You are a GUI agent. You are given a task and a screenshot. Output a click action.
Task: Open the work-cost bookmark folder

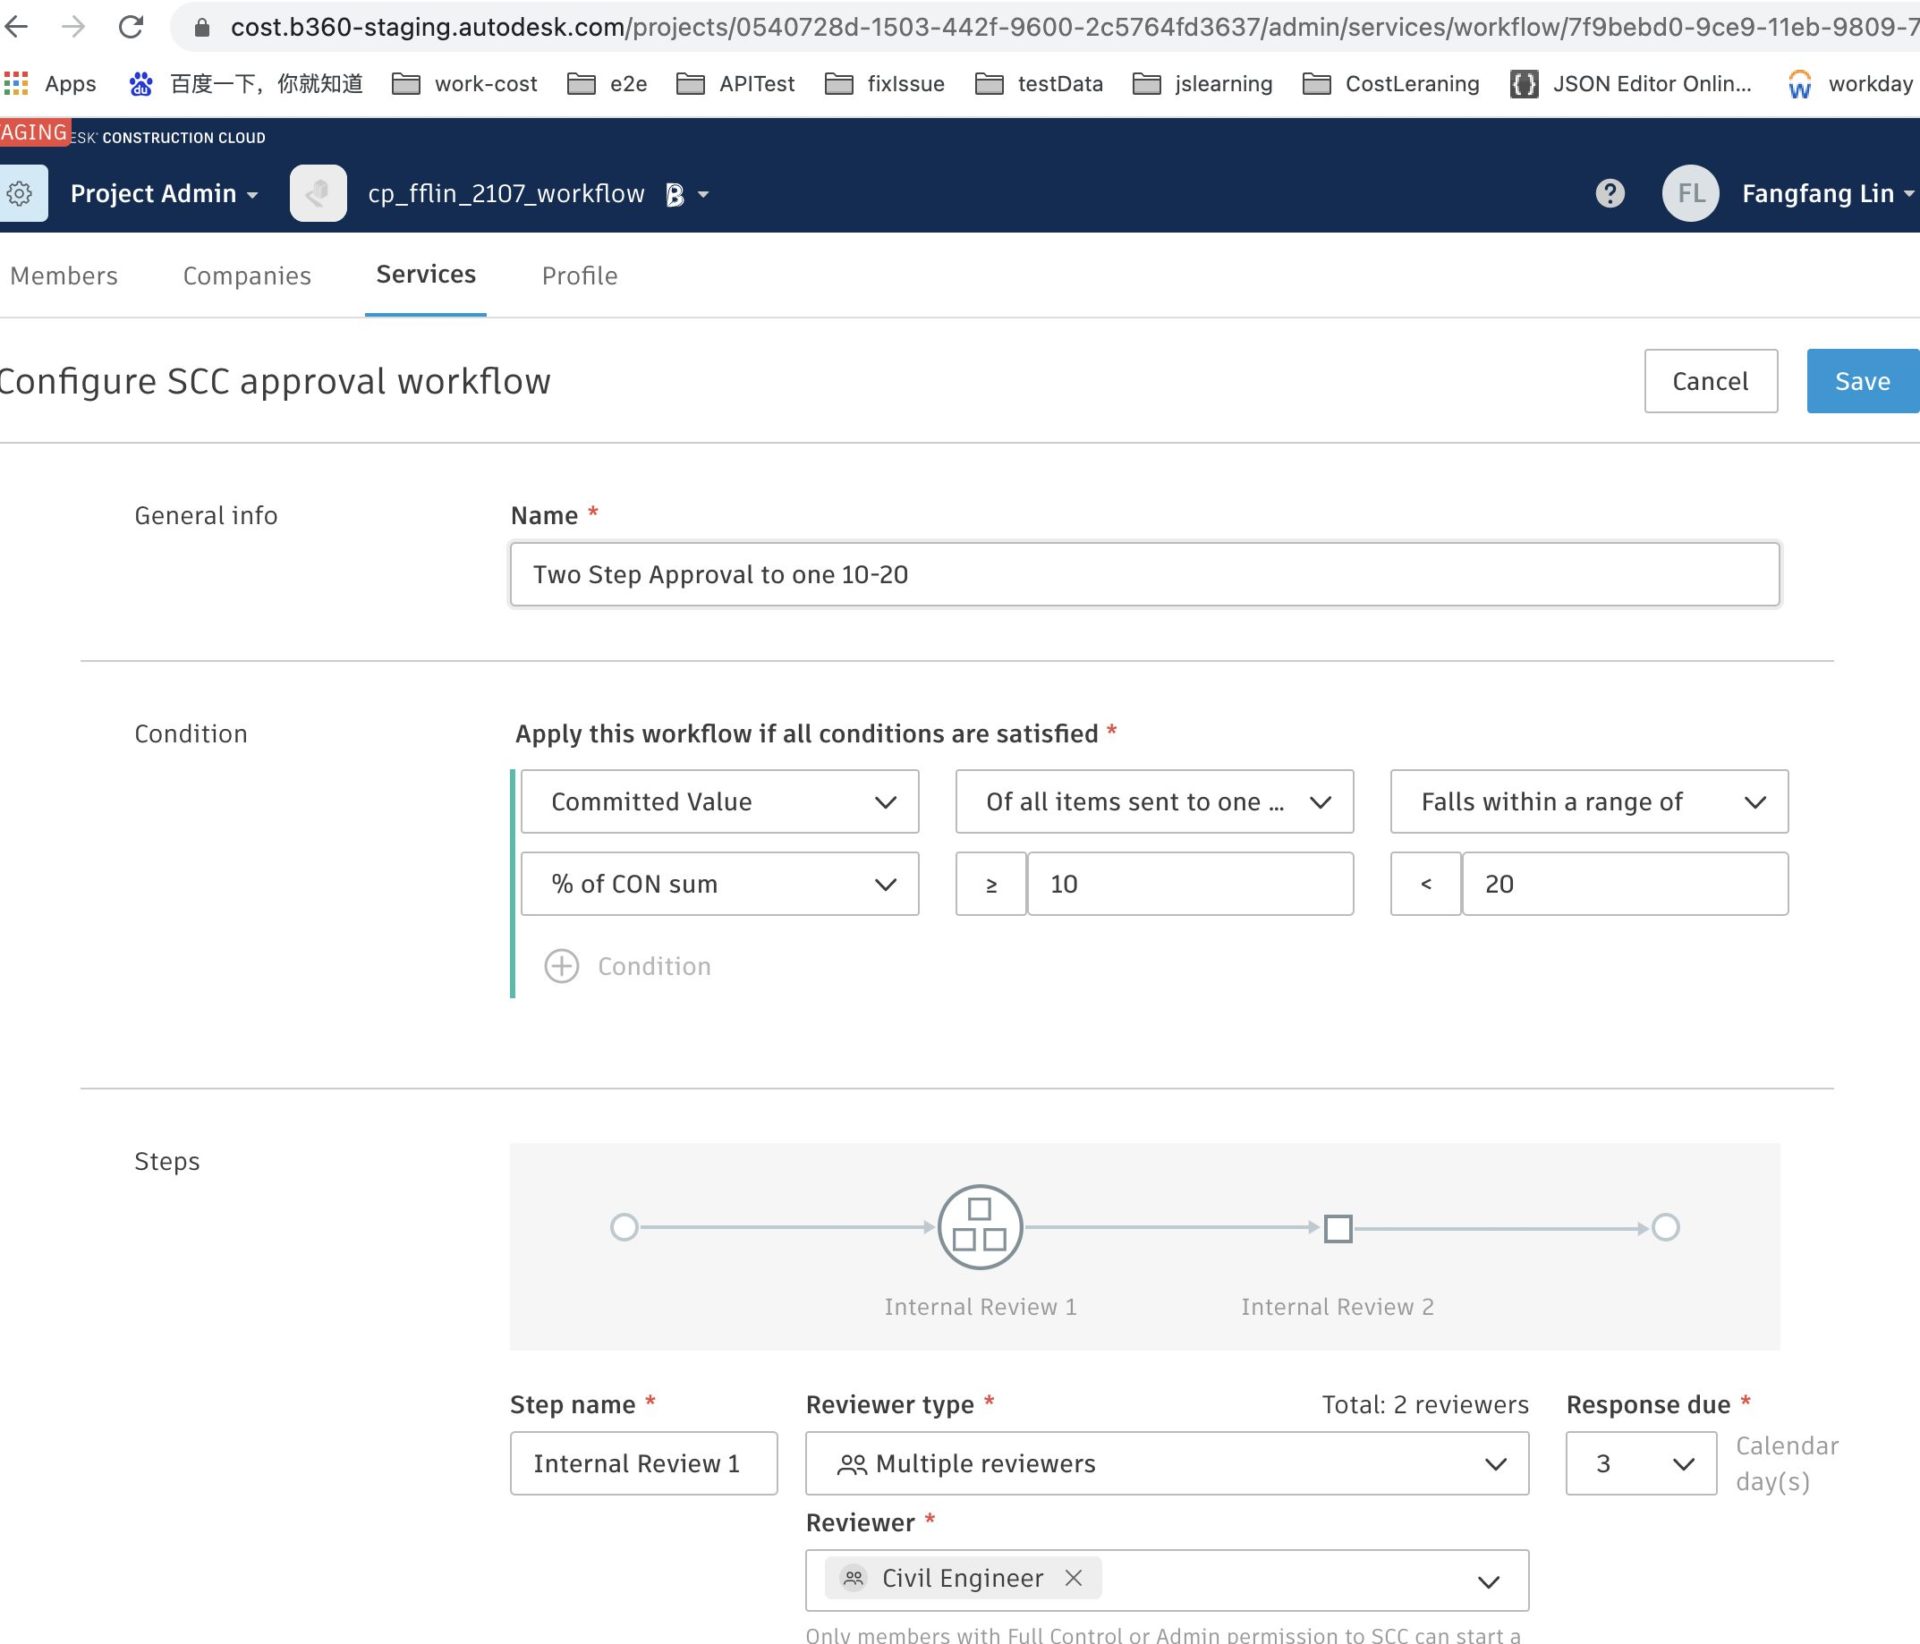coord(465,84)
